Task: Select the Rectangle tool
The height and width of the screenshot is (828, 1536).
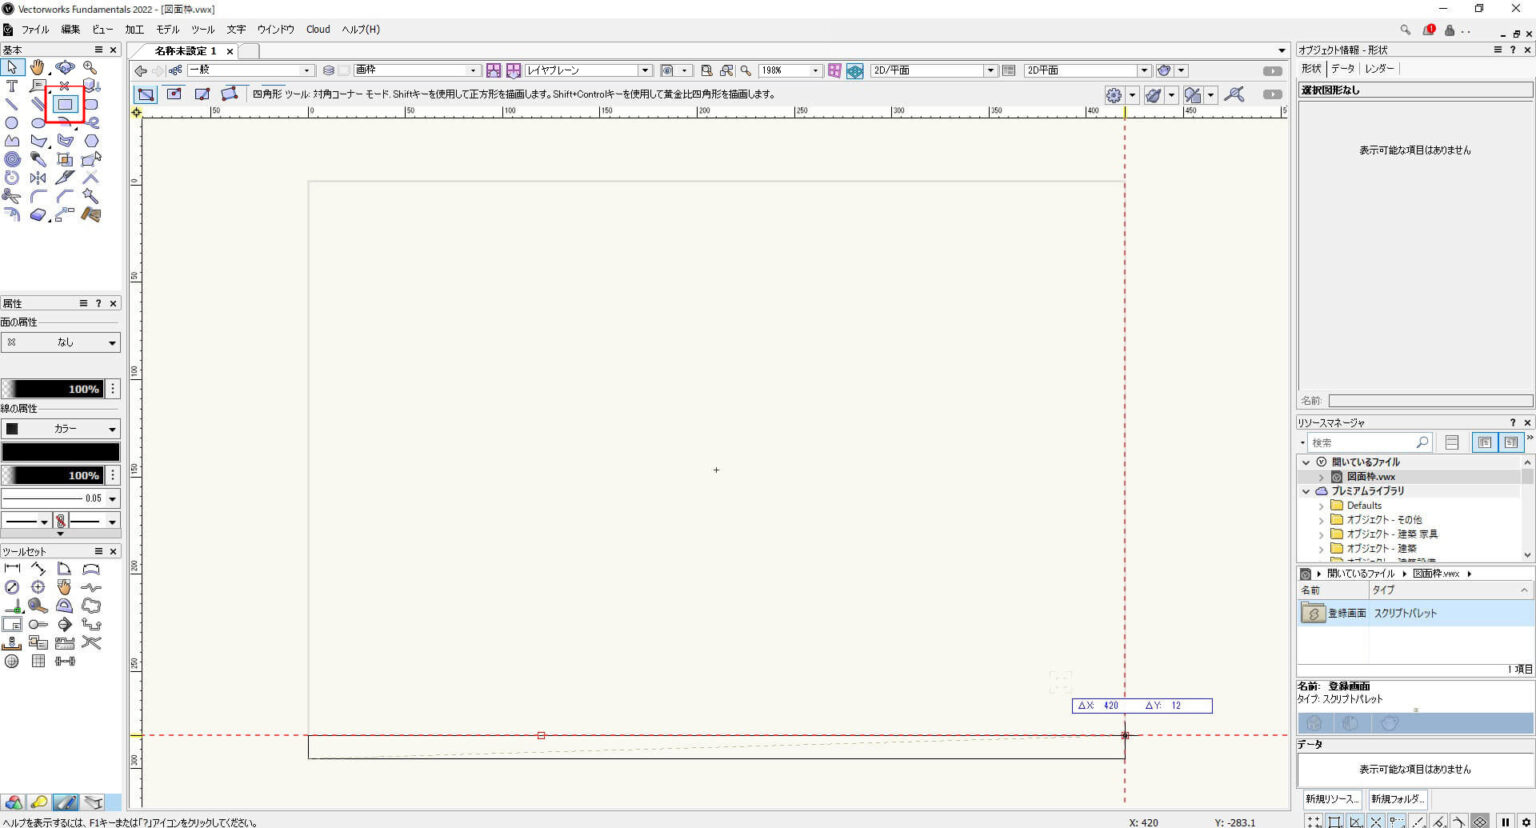Action: click(x=64, y=102)
